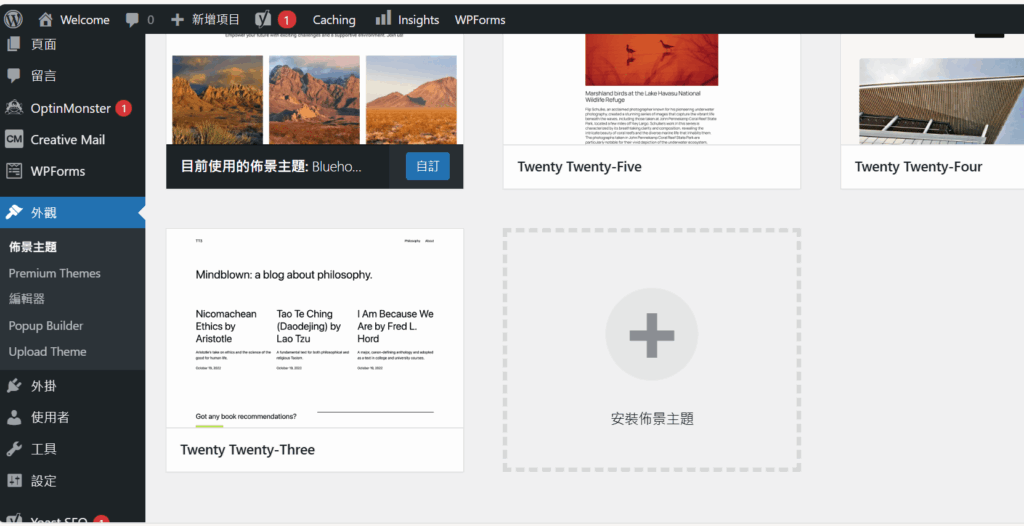This screenshot has width=1024, height=526.
Task: Open Upload Theme submenu link
Action: pyautogui.click(x=48, y=352)
